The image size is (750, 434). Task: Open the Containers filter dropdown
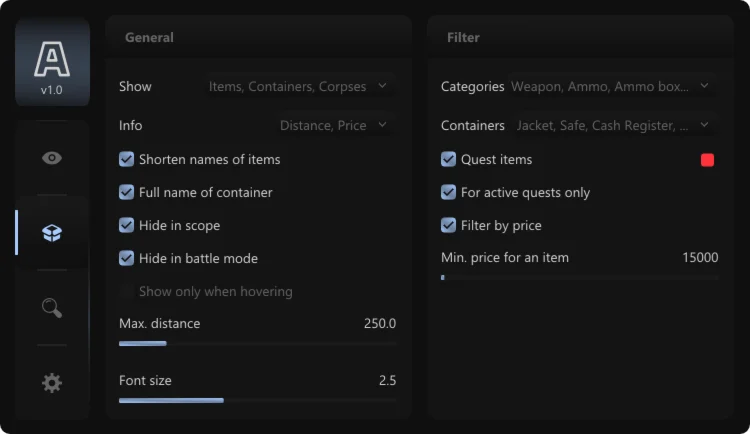tap(612, 125)
